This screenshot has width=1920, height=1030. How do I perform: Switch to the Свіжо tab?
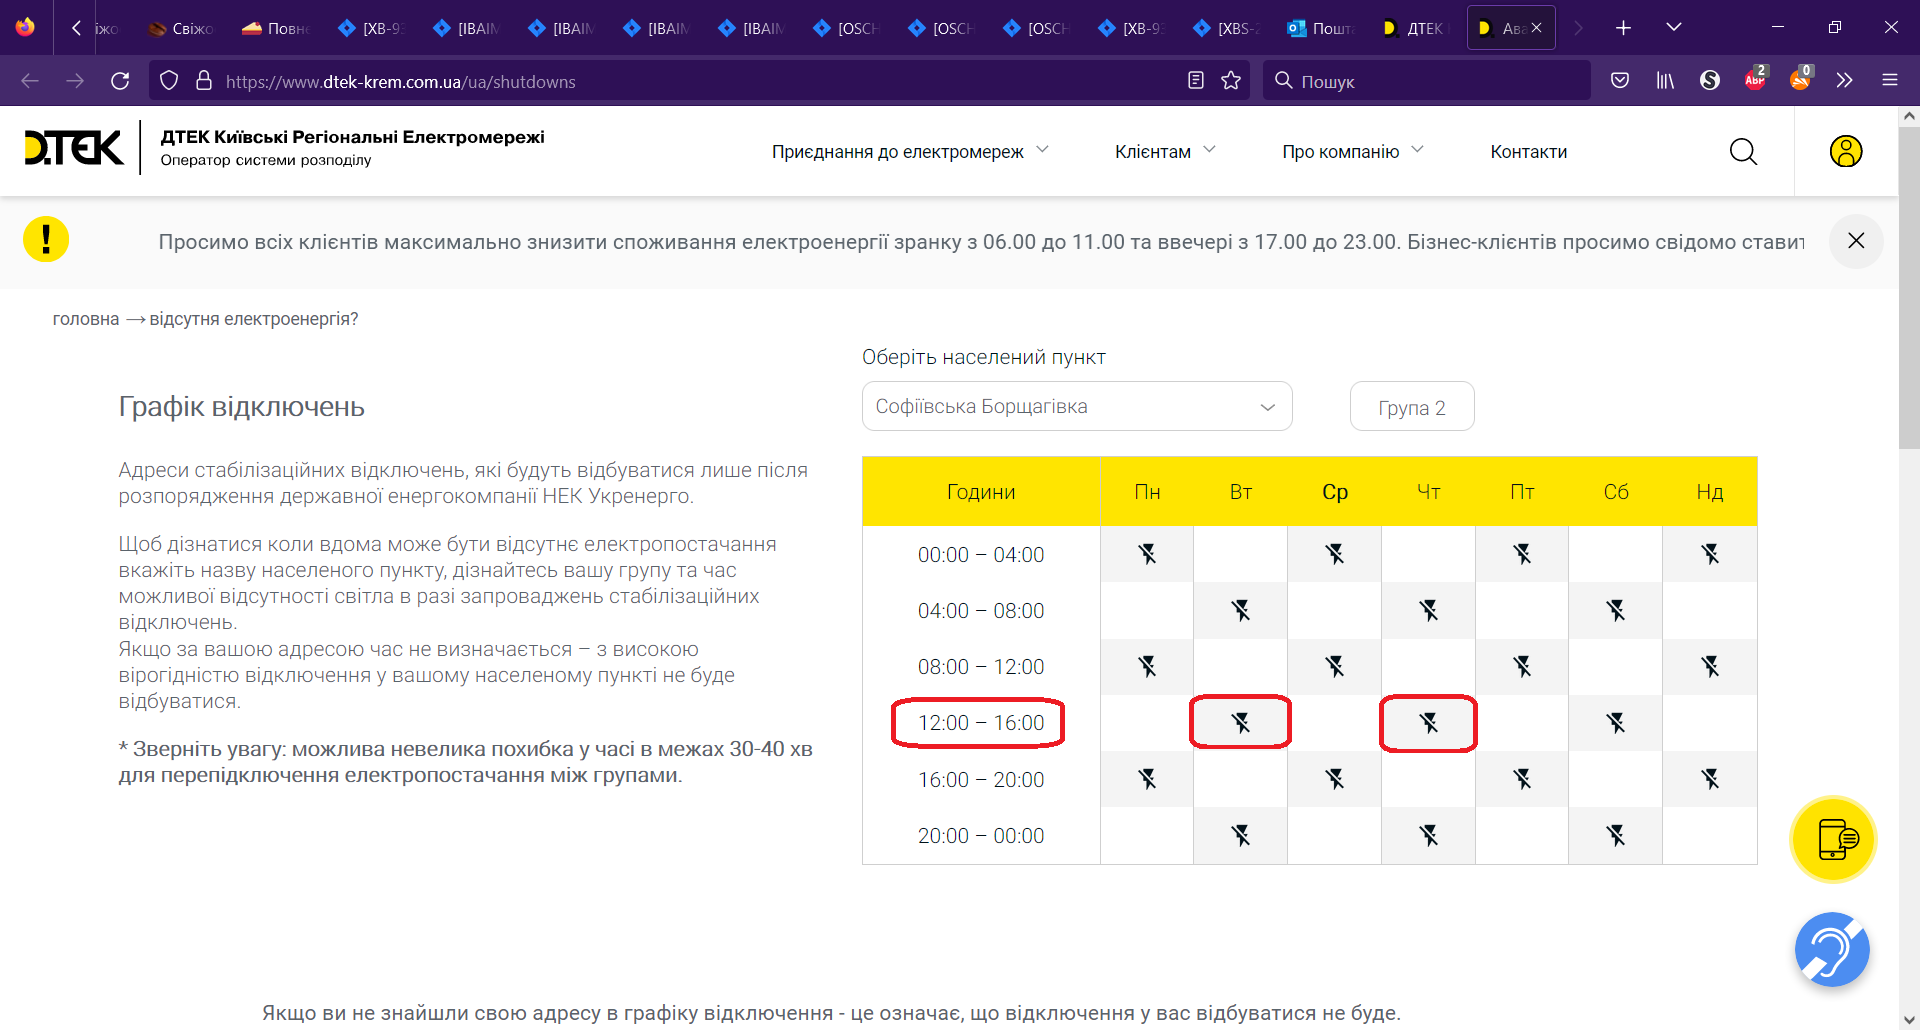[x=181, y=28]
